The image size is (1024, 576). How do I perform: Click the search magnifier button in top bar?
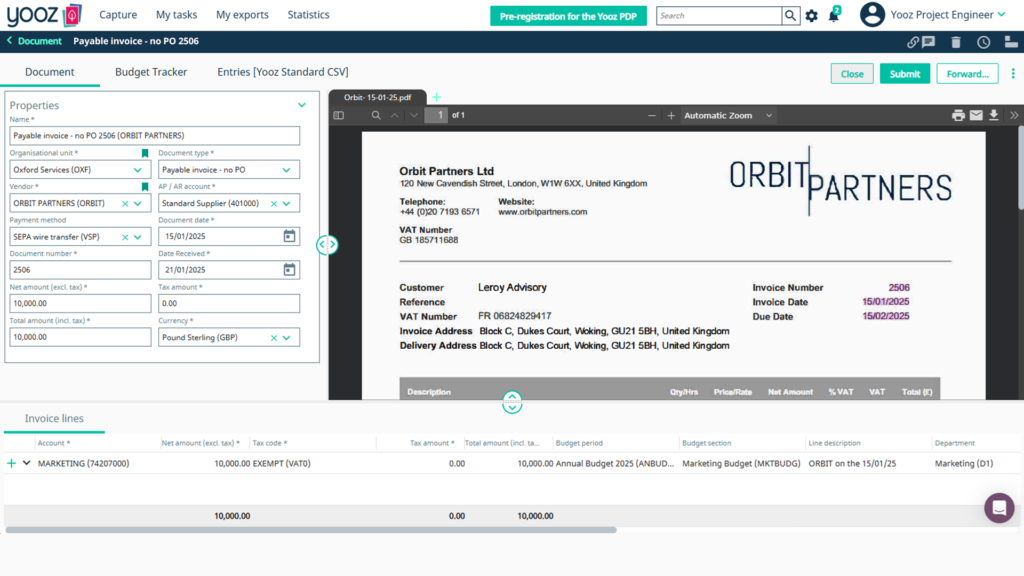point(790,16)
